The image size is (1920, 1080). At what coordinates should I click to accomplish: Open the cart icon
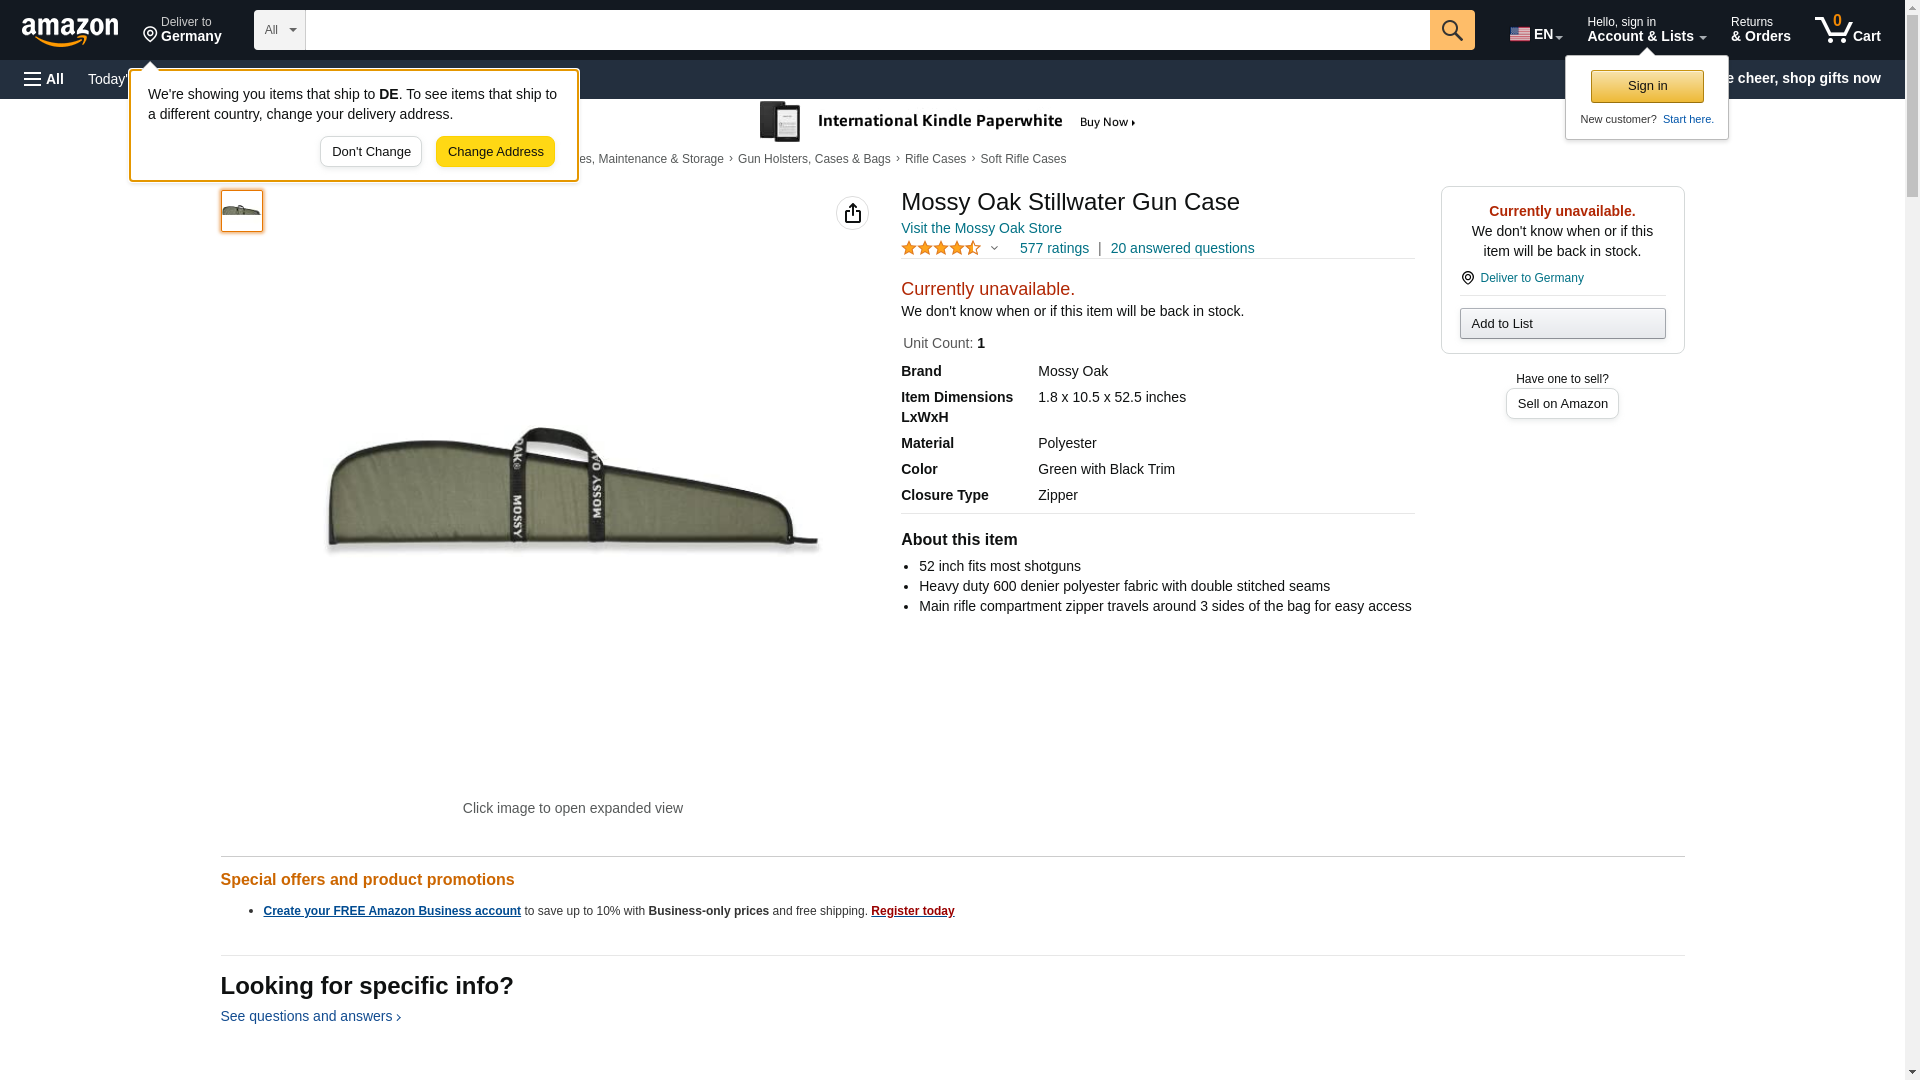click(x=1846, y=30)
